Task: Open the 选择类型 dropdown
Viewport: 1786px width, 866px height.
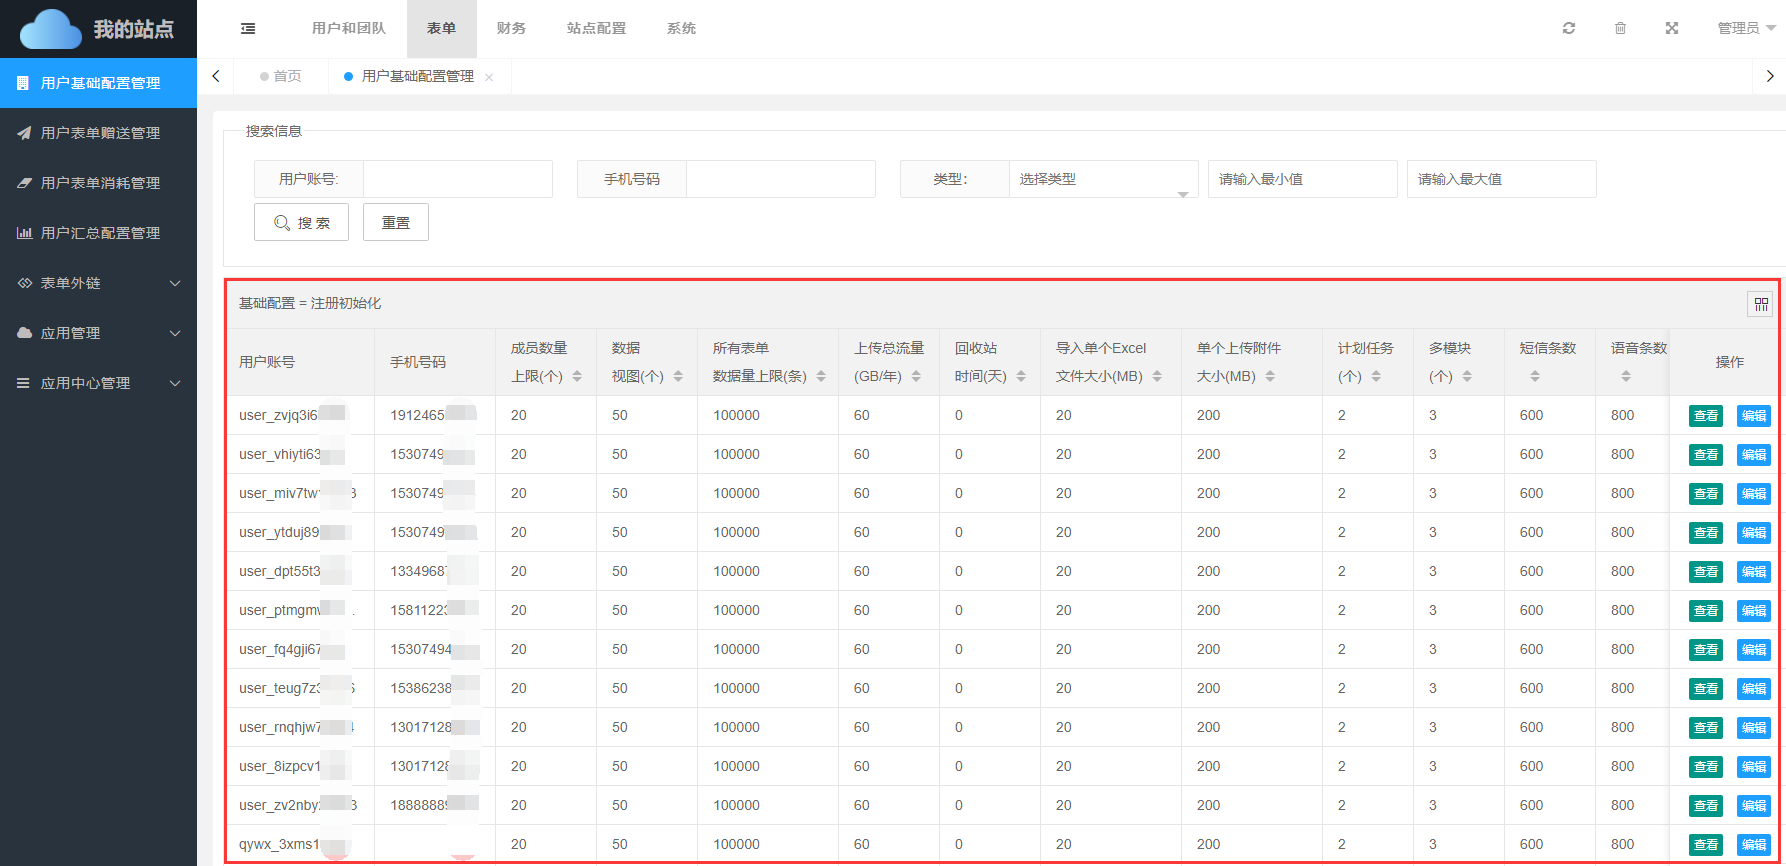Action: tap(1102, 179)
